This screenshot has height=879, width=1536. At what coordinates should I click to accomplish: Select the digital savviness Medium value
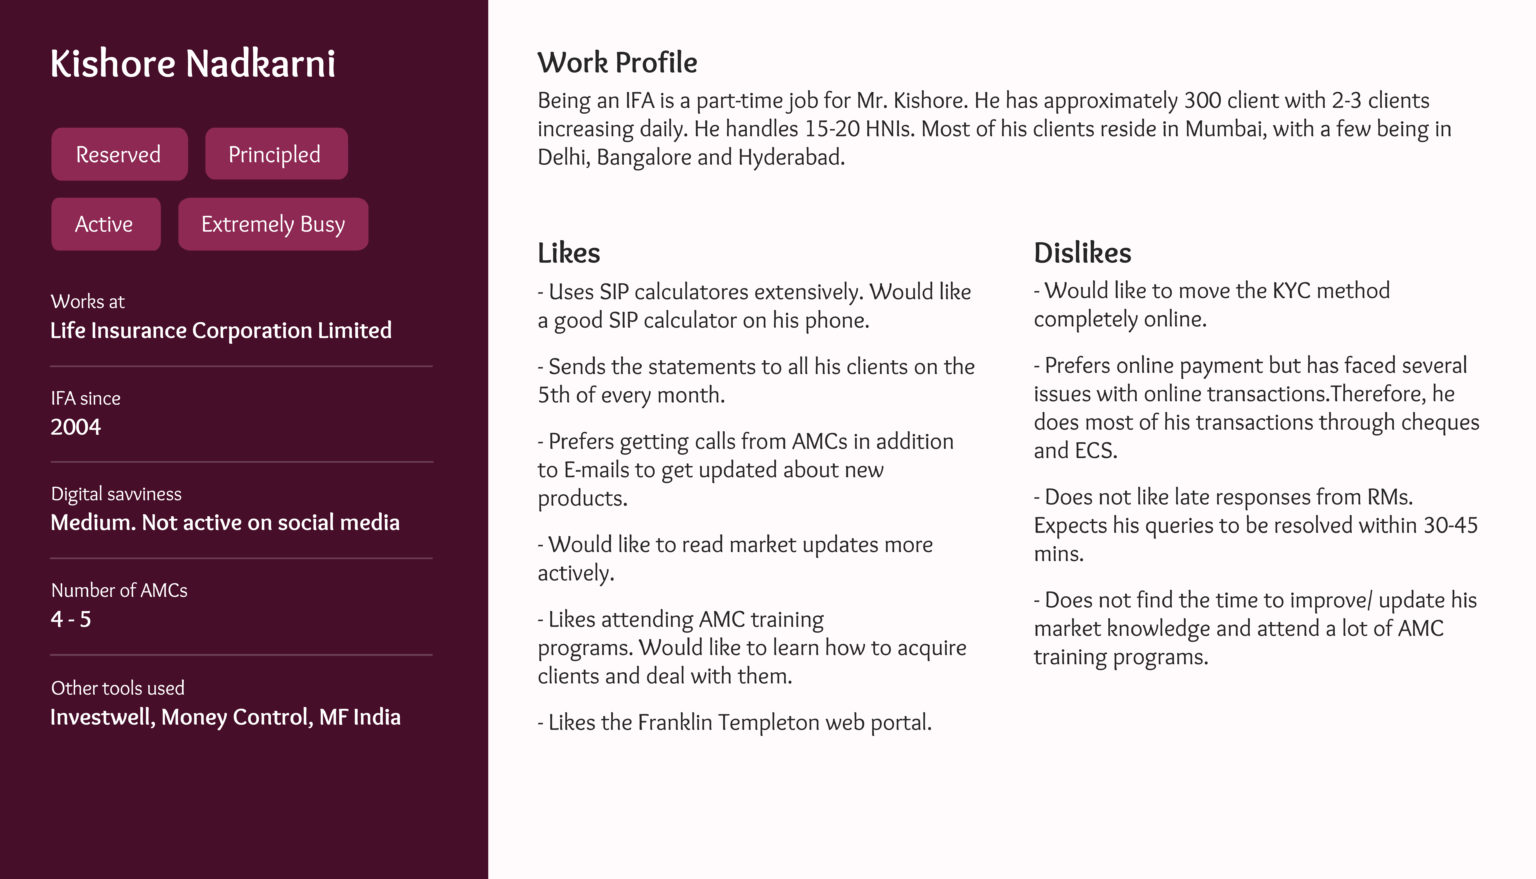pyautogui.click(x=225, y=522)
